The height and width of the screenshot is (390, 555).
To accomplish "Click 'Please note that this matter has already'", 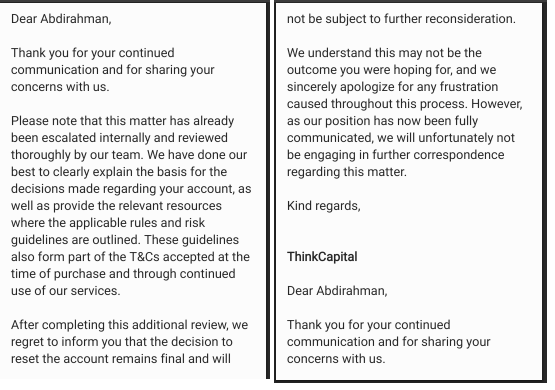I will coord(122,121).
